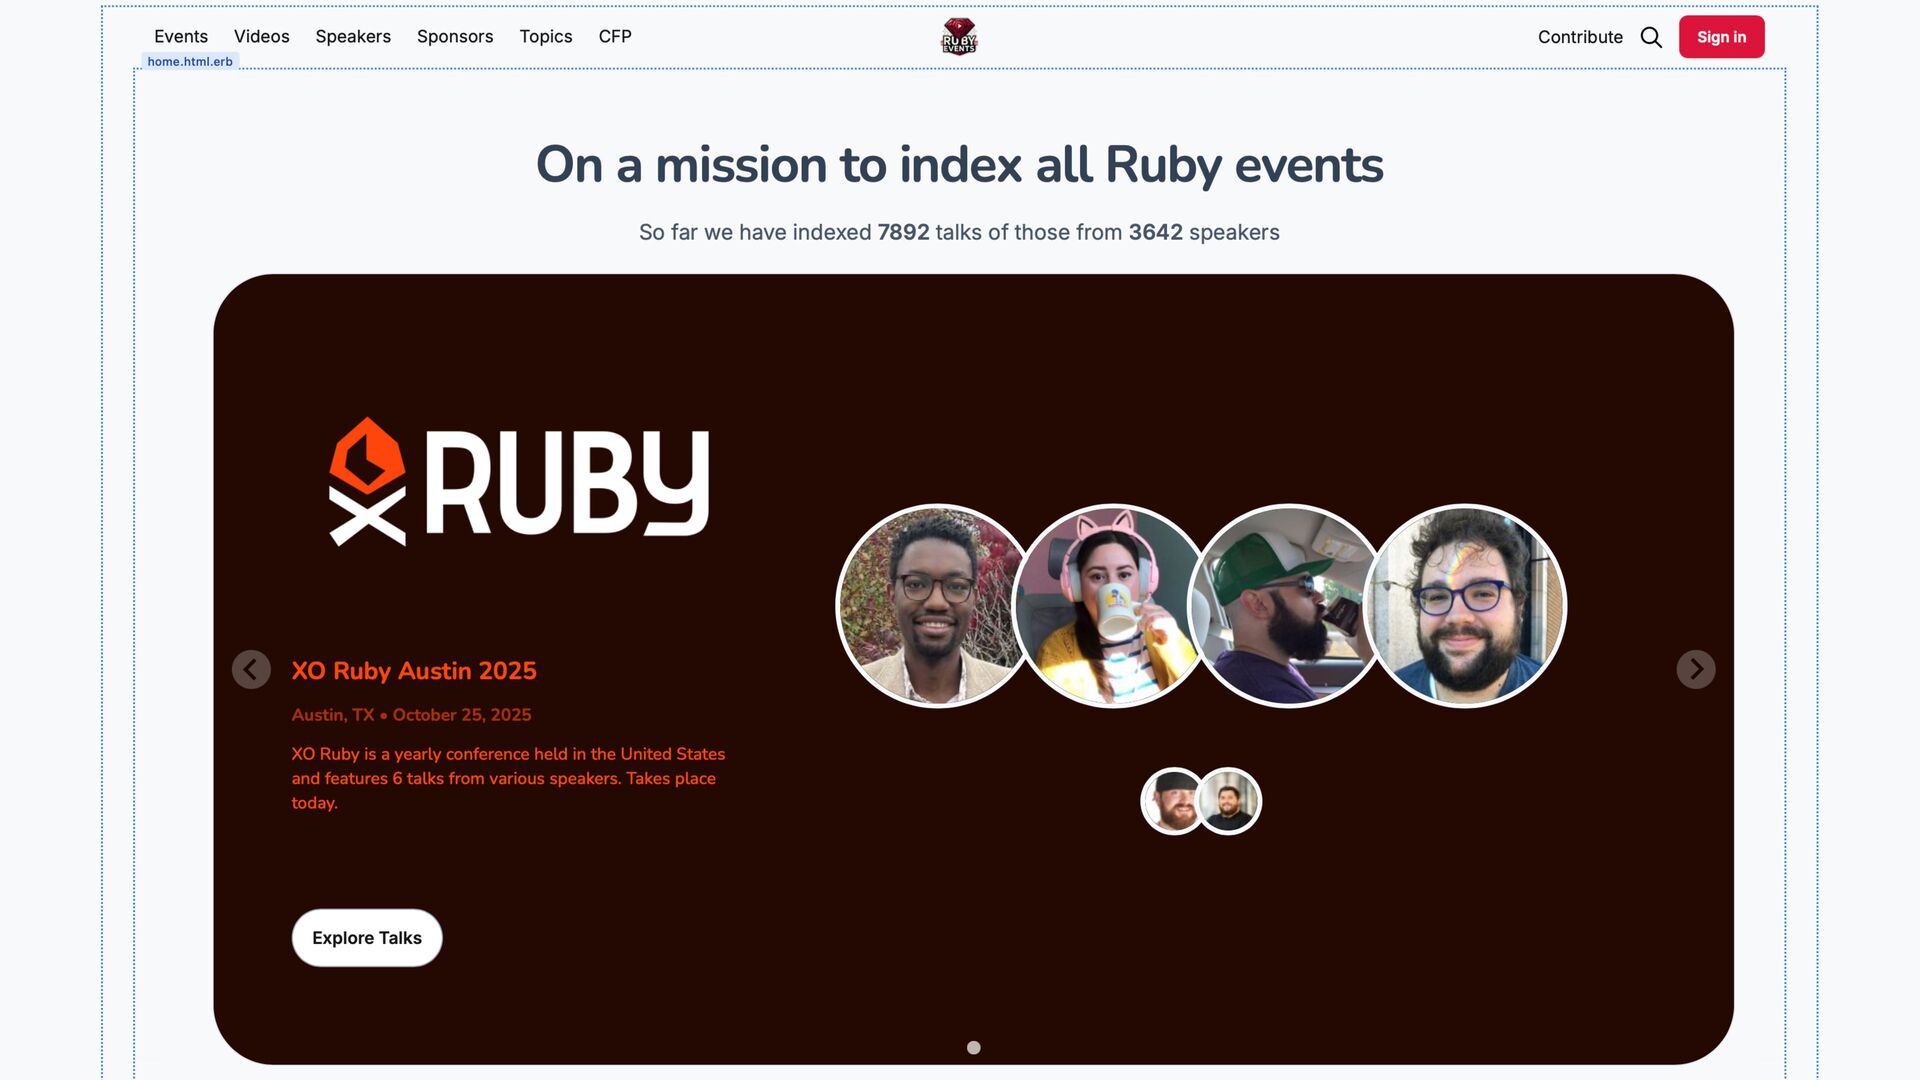Screen dimensions: 1920x1080
Task: Click speaker avatar wearing green cap
Action: 1286,606
